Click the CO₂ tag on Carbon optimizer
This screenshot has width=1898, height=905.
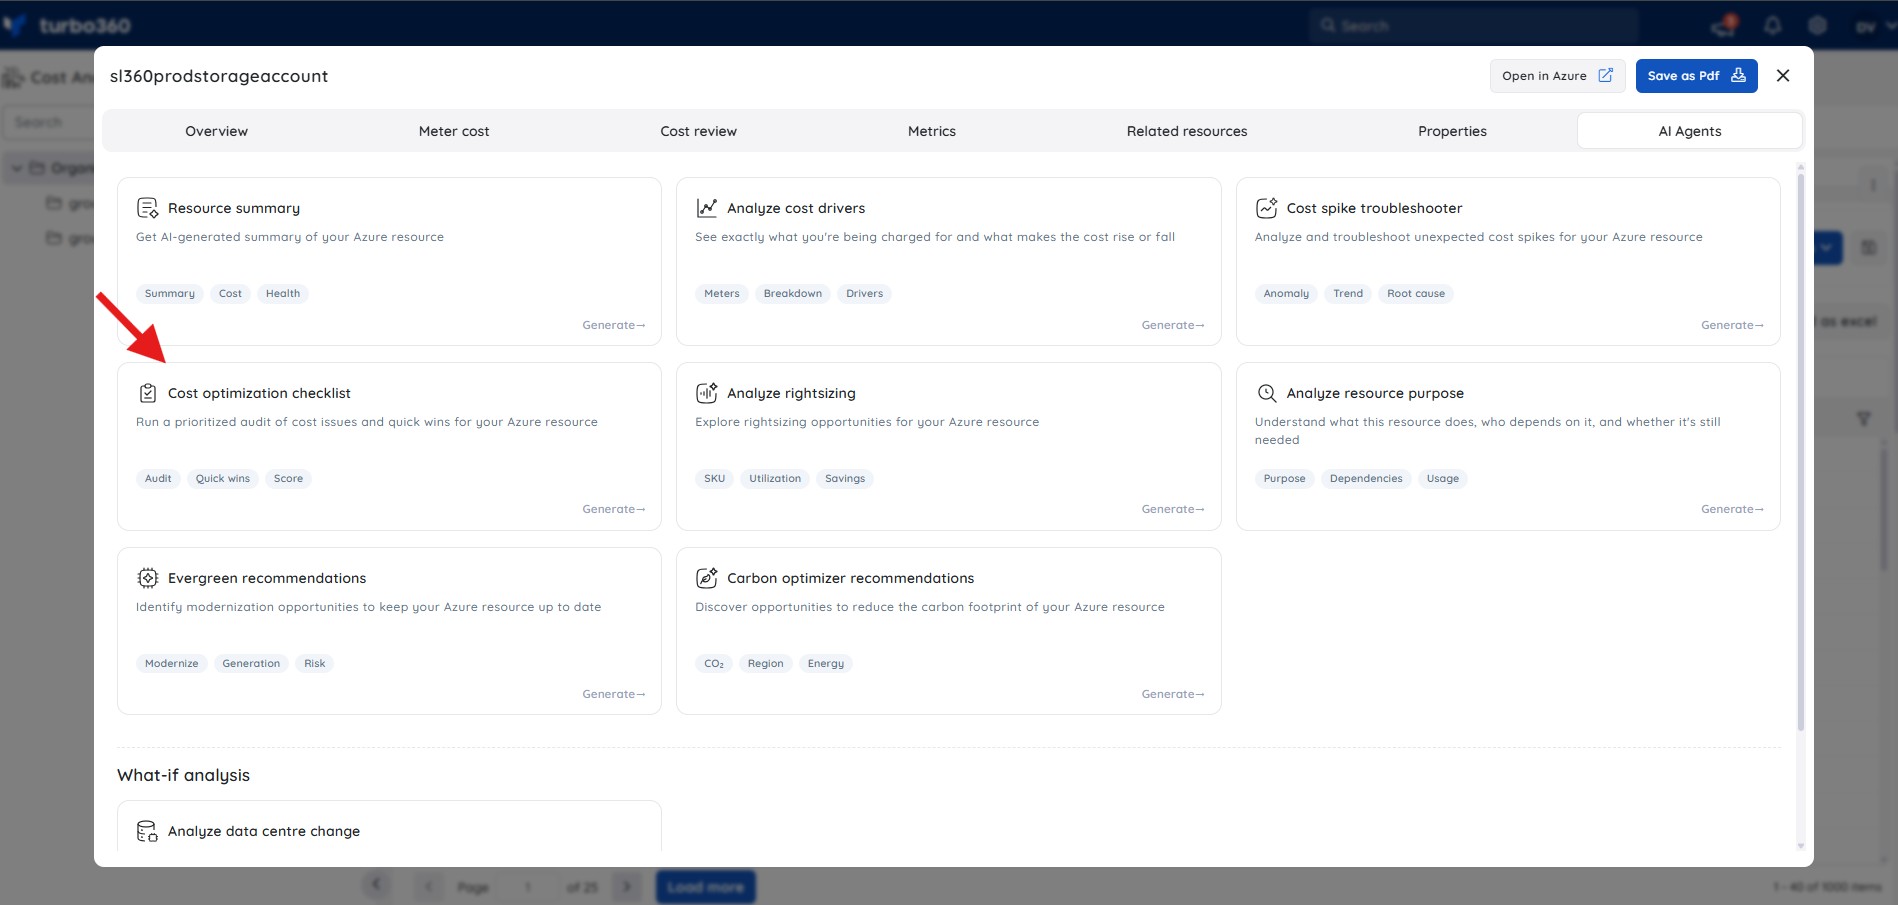714,663
